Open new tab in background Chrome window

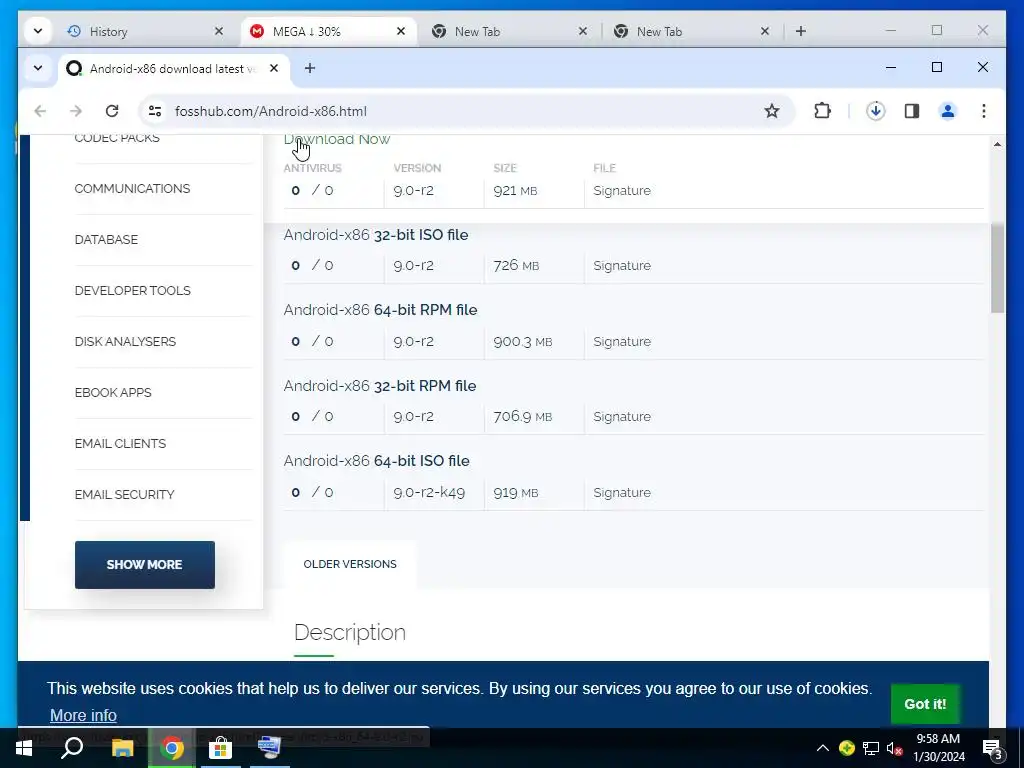[x=801, y=31]
